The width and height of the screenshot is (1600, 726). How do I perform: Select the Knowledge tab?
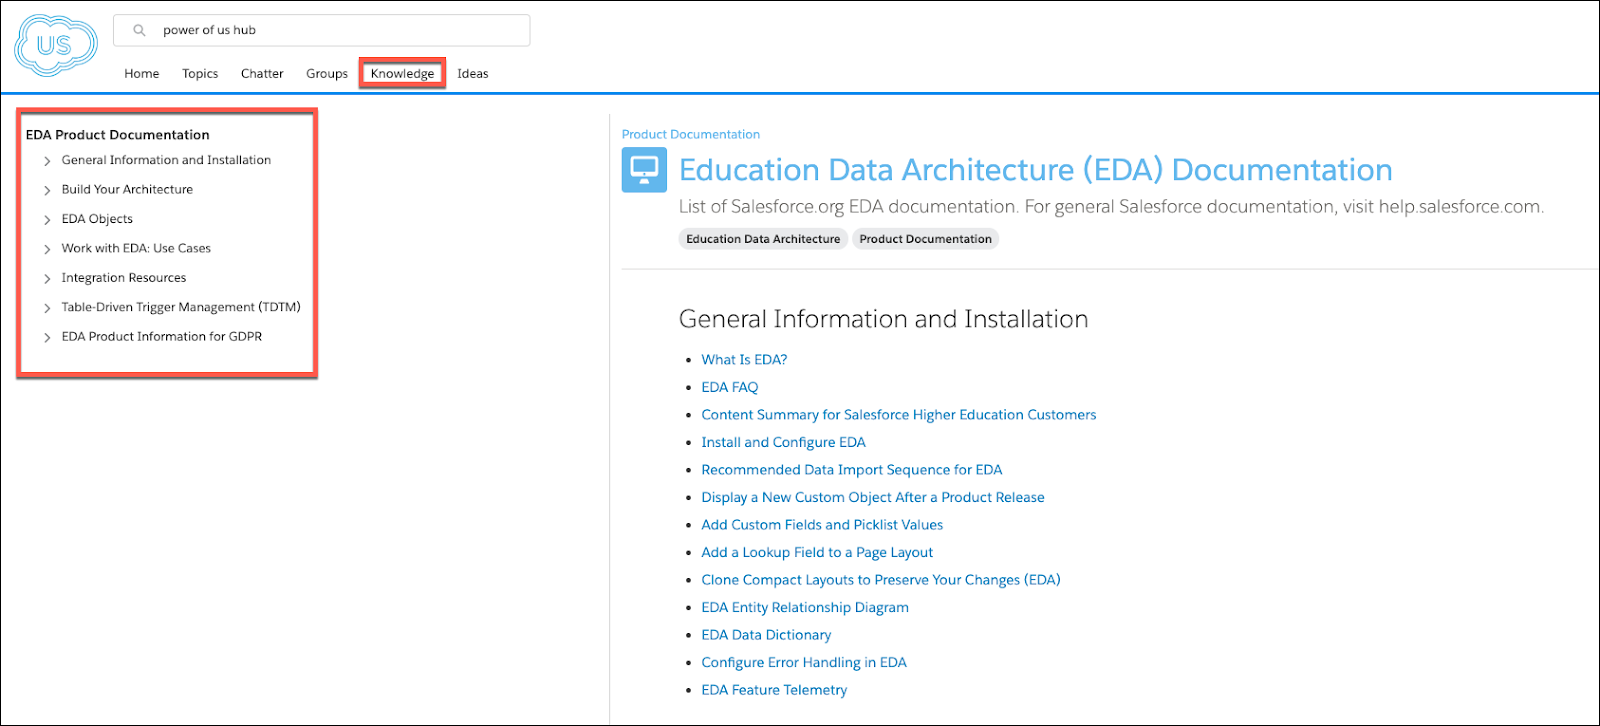click(402, 74)
